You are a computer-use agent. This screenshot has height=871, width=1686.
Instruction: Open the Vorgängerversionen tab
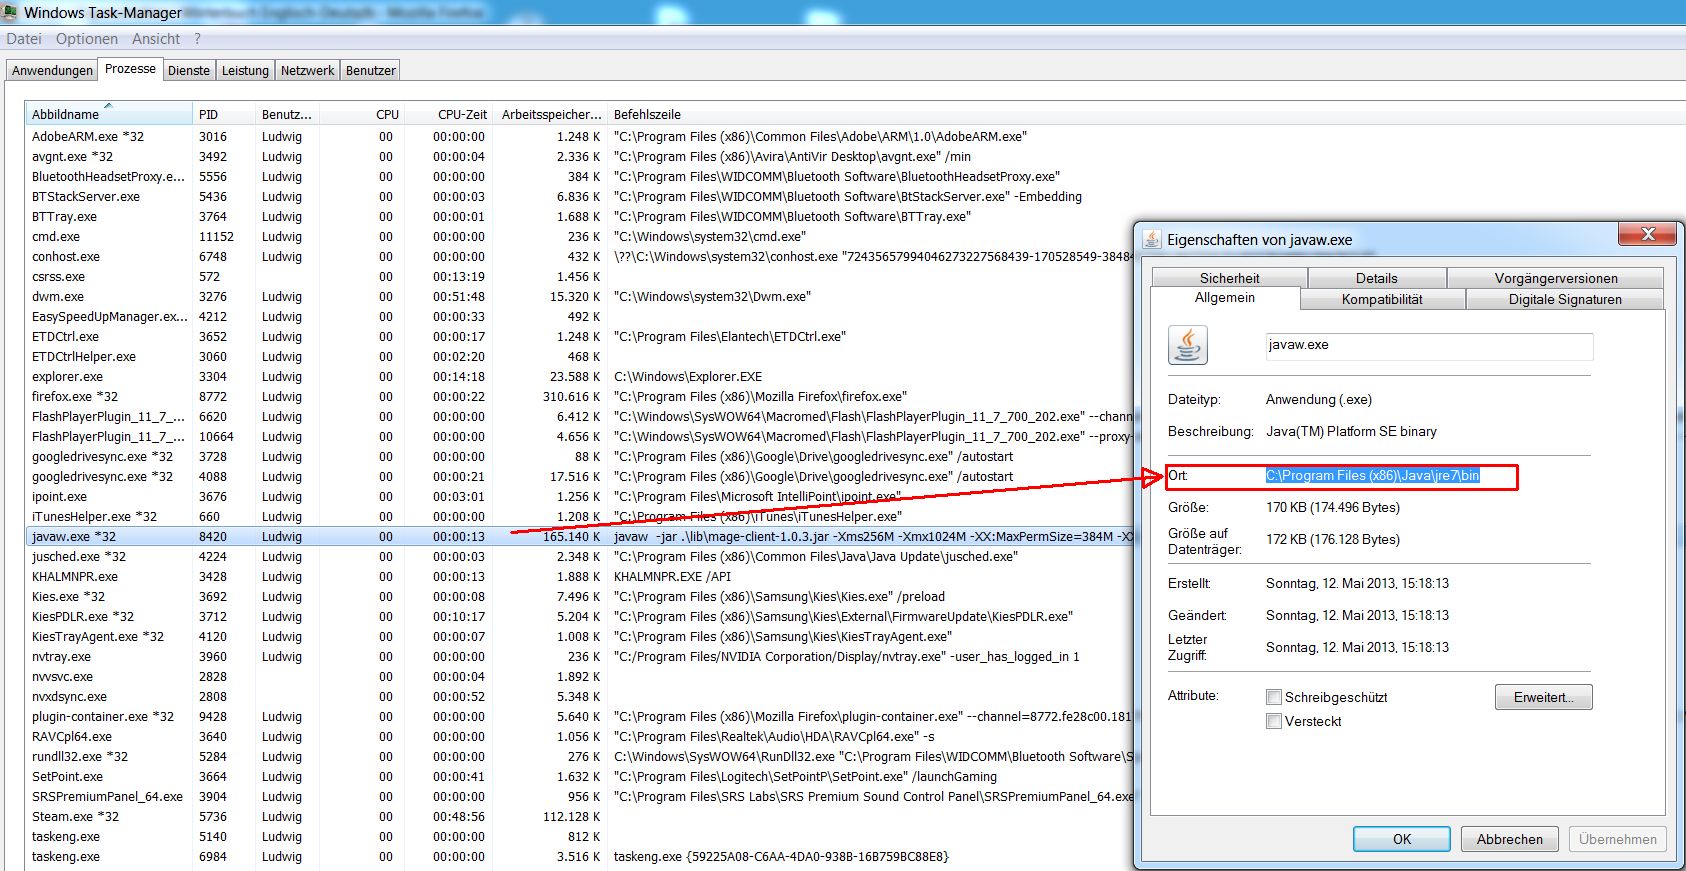(1556, 278)
